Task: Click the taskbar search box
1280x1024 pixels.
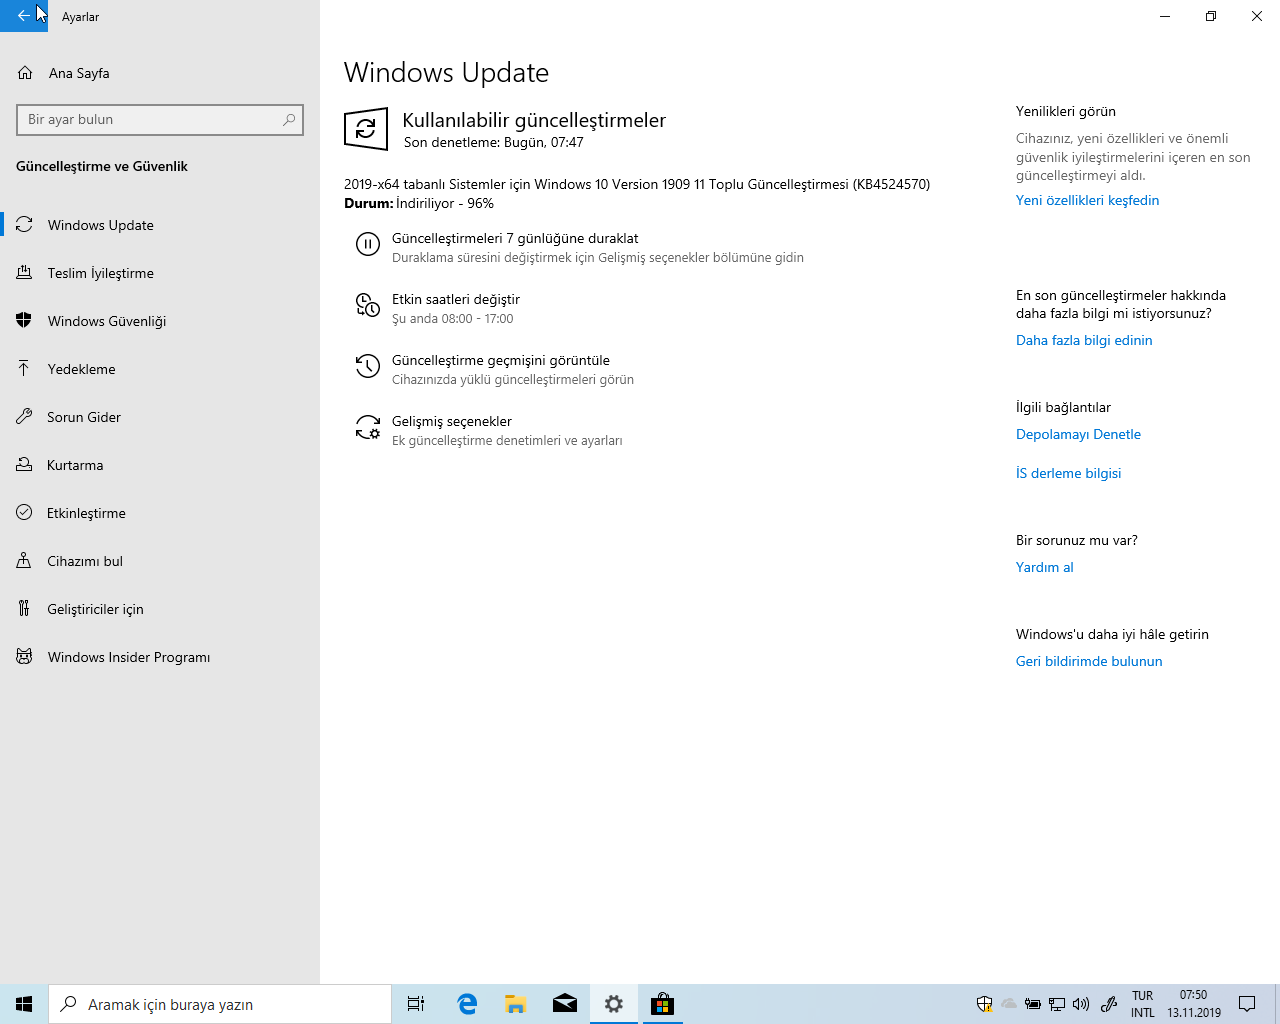Action: coord(220,1004)
